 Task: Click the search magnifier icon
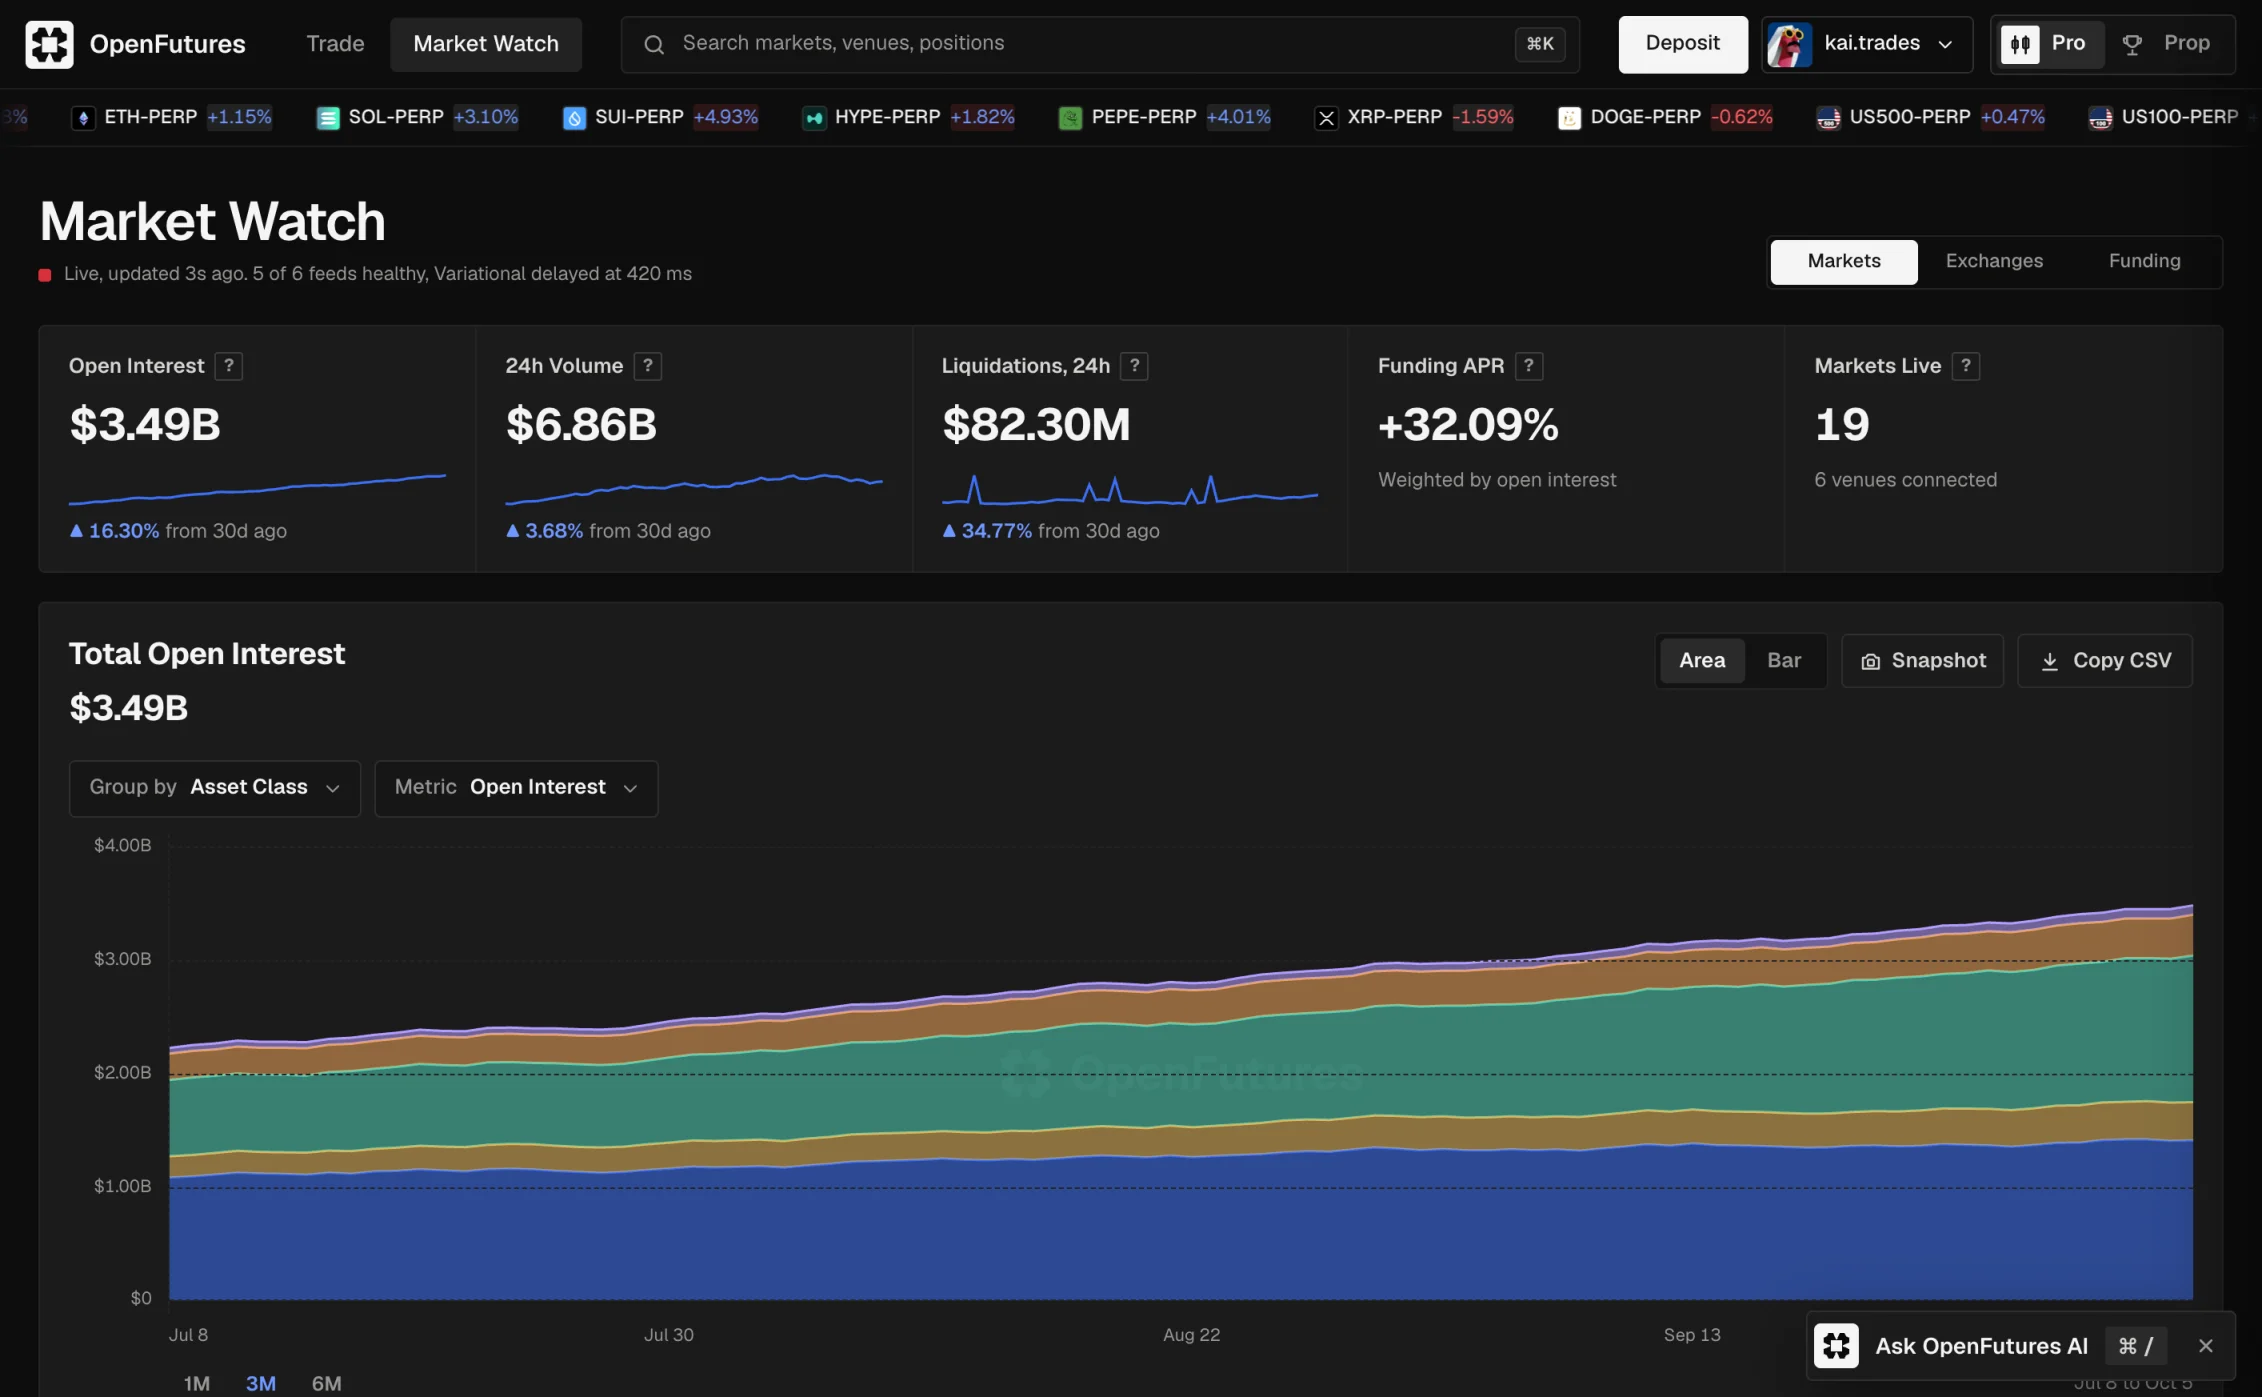(x=654, y=44)
